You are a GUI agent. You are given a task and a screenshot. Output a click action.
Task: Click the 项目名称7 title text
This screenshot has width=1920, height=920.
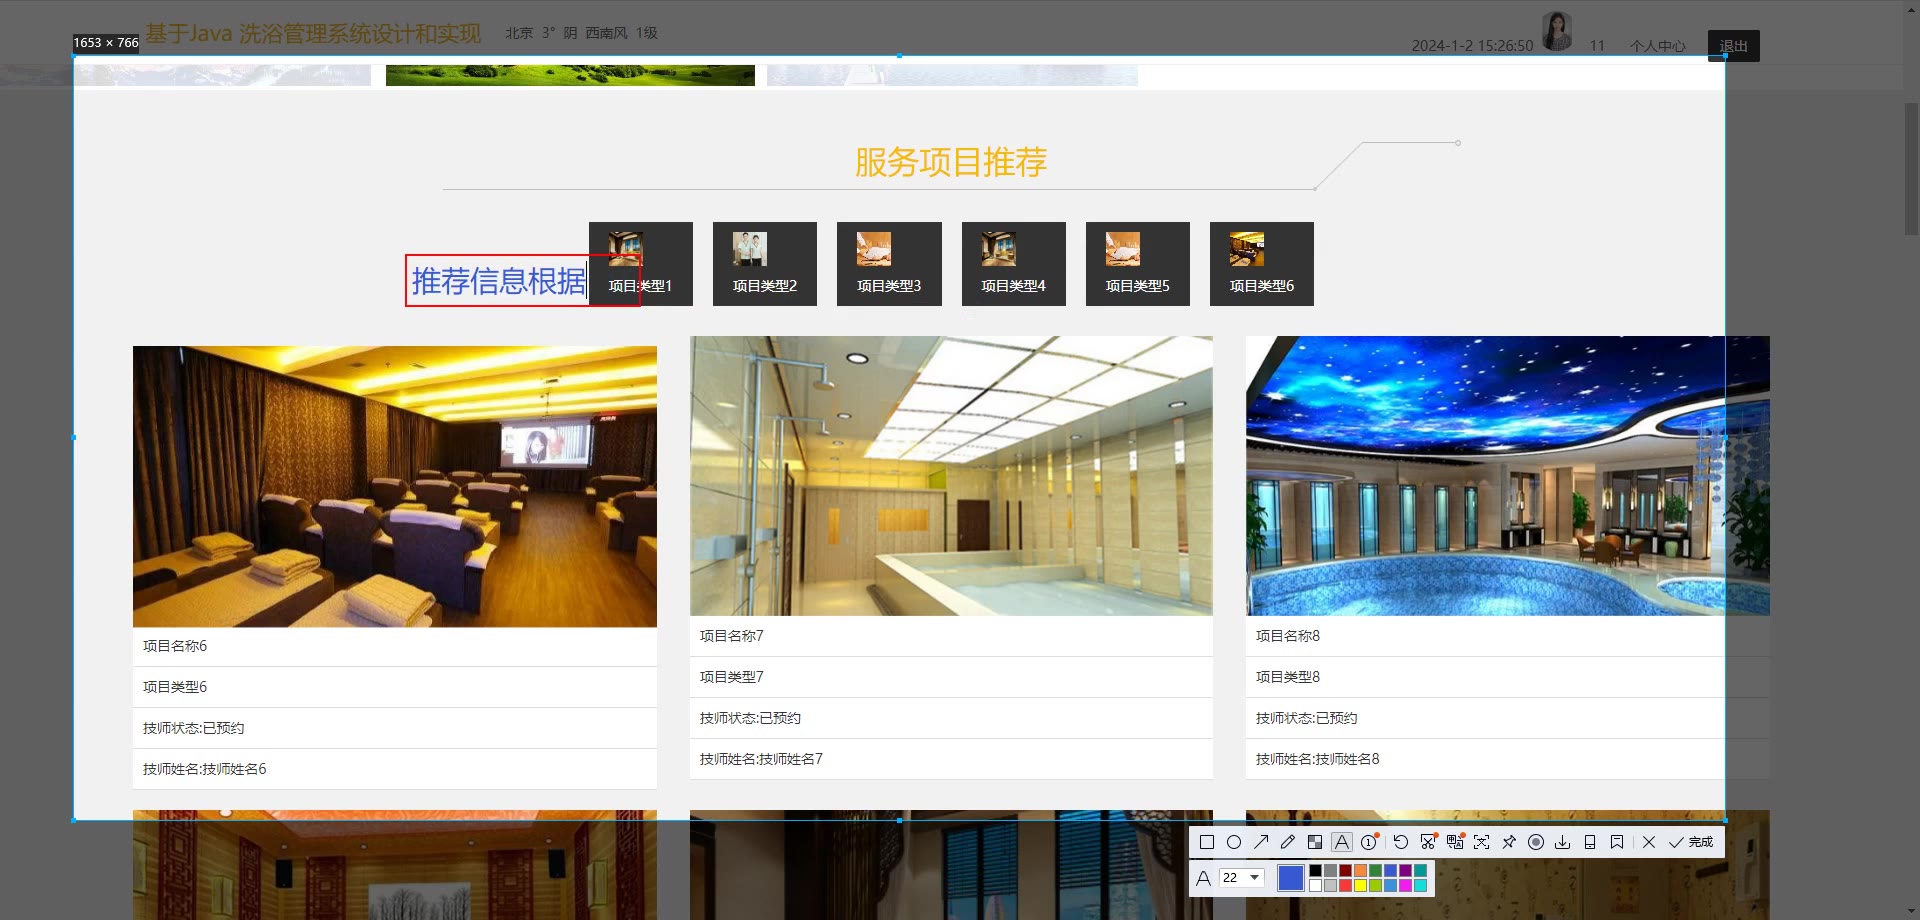(732, 636)
